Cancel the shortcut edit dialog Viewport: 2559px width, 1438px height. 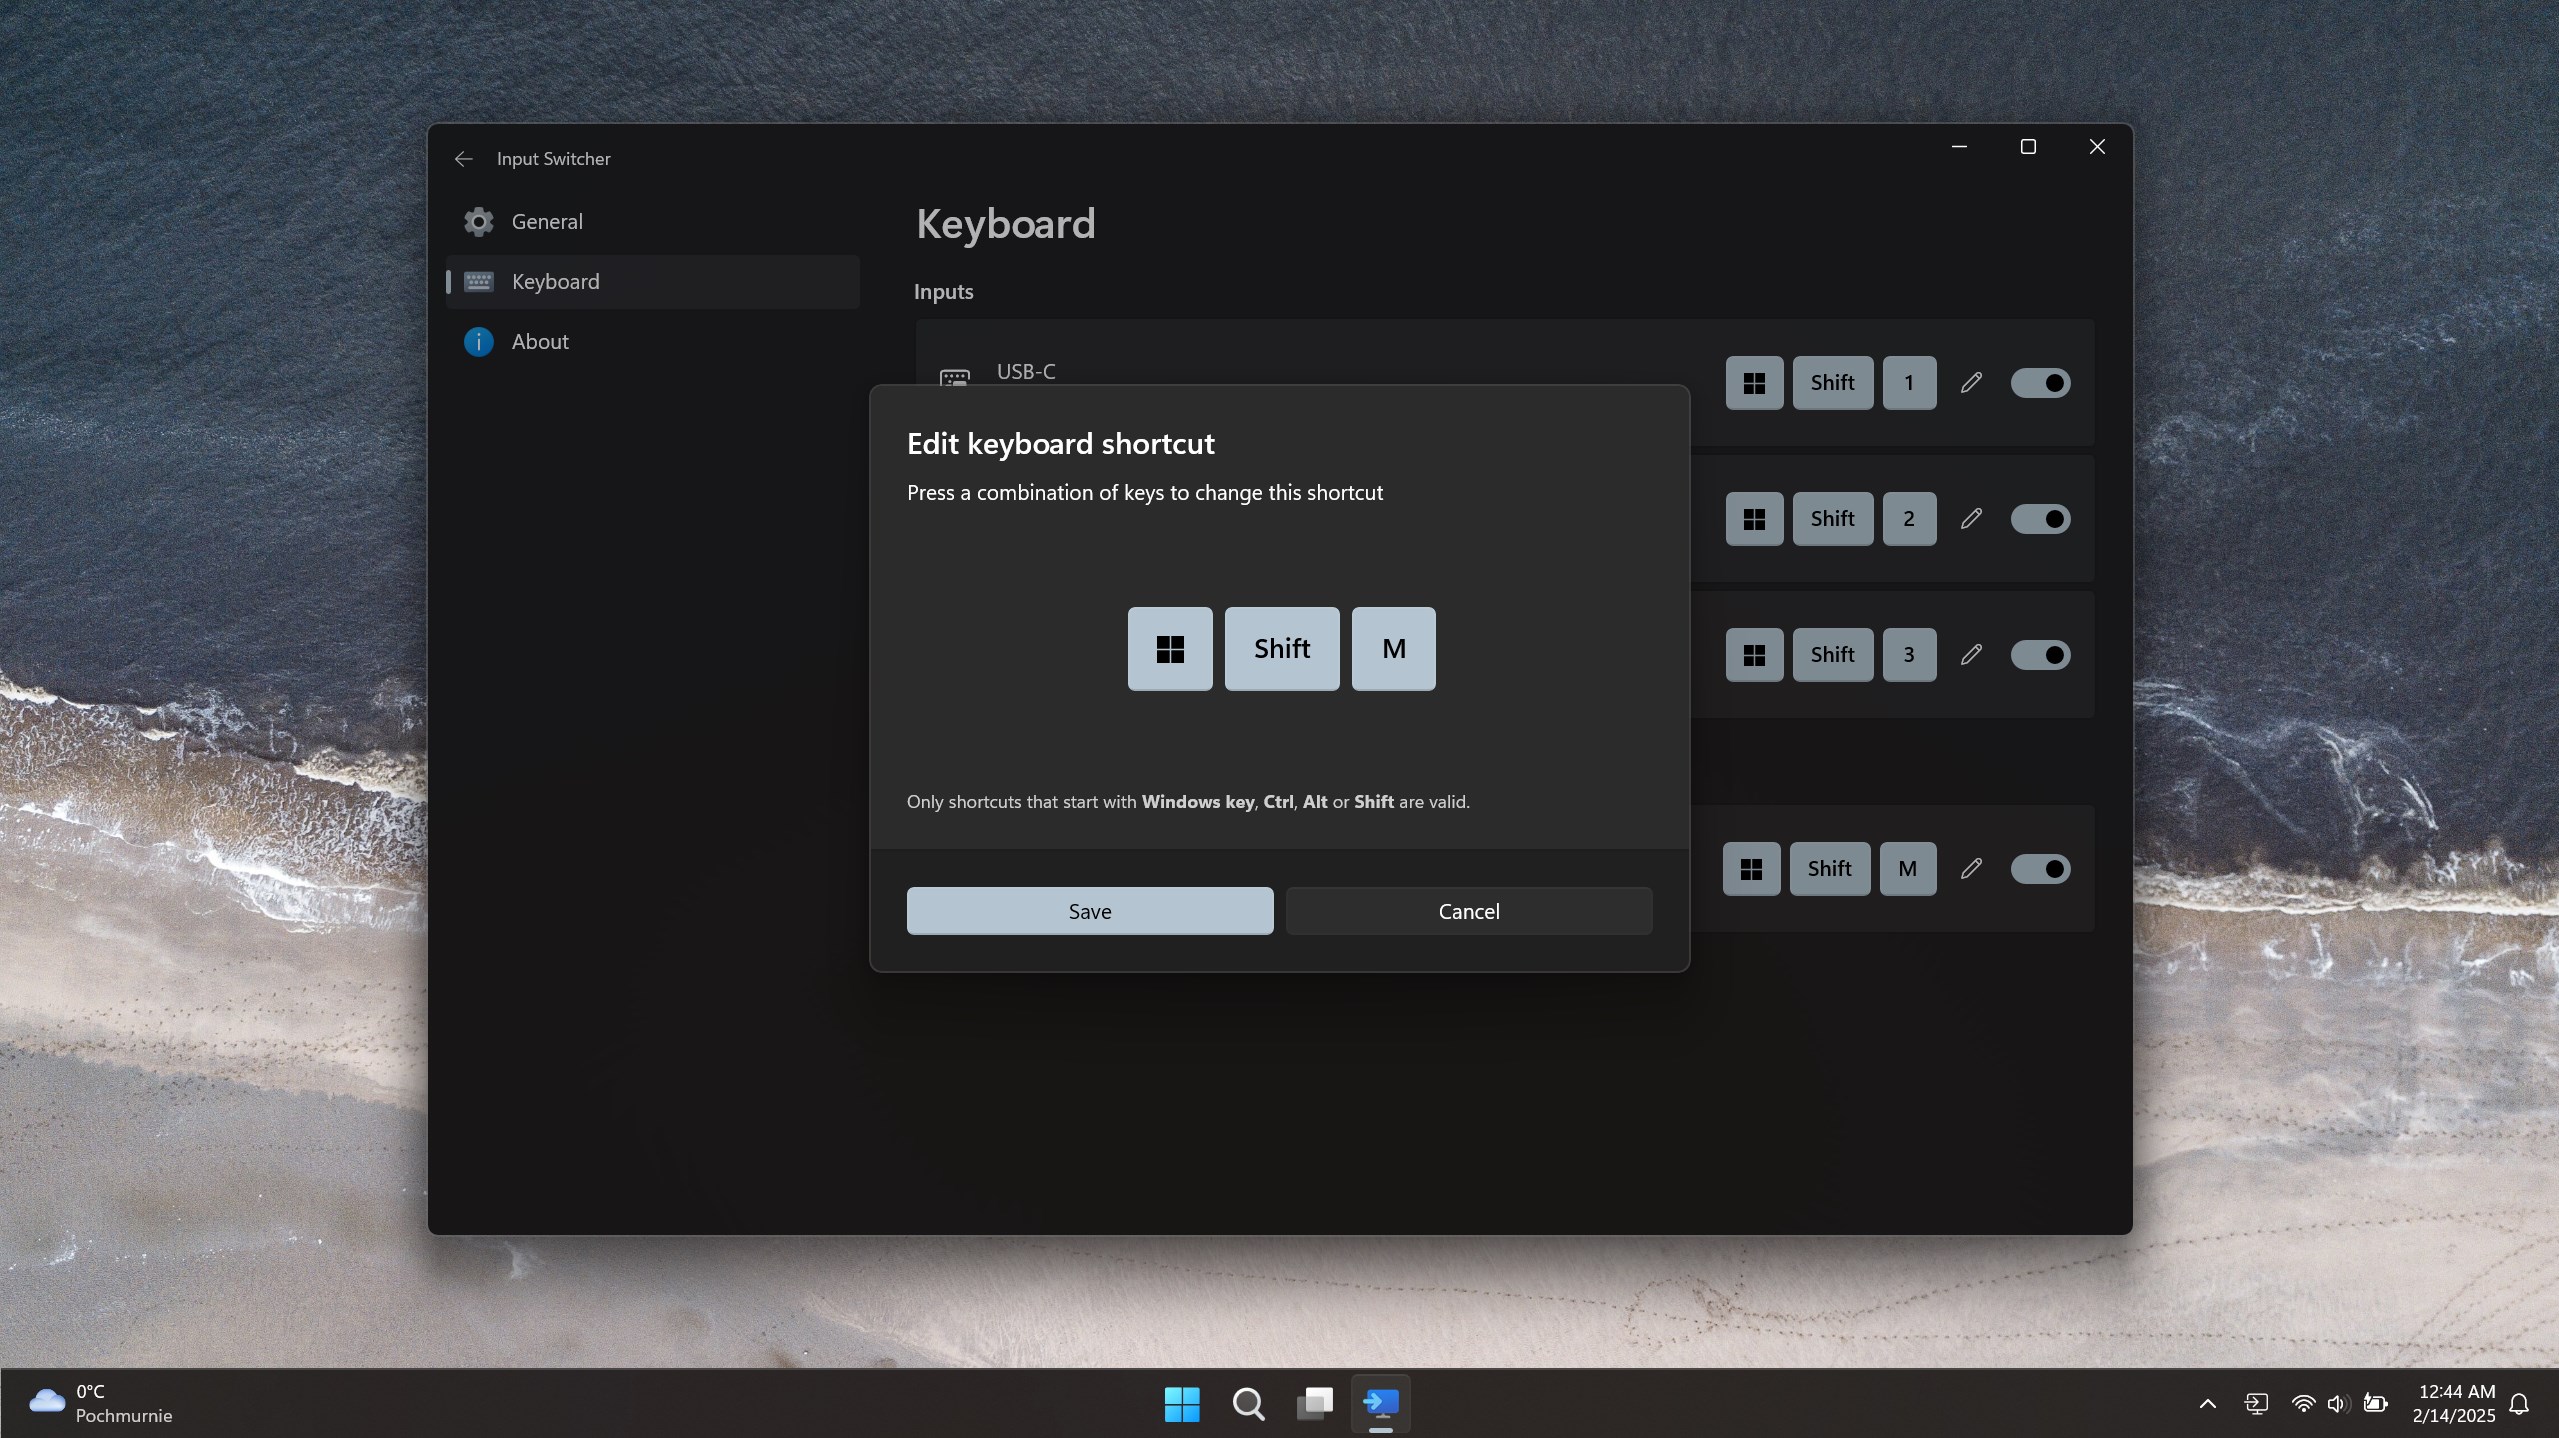click(1468, 911)
